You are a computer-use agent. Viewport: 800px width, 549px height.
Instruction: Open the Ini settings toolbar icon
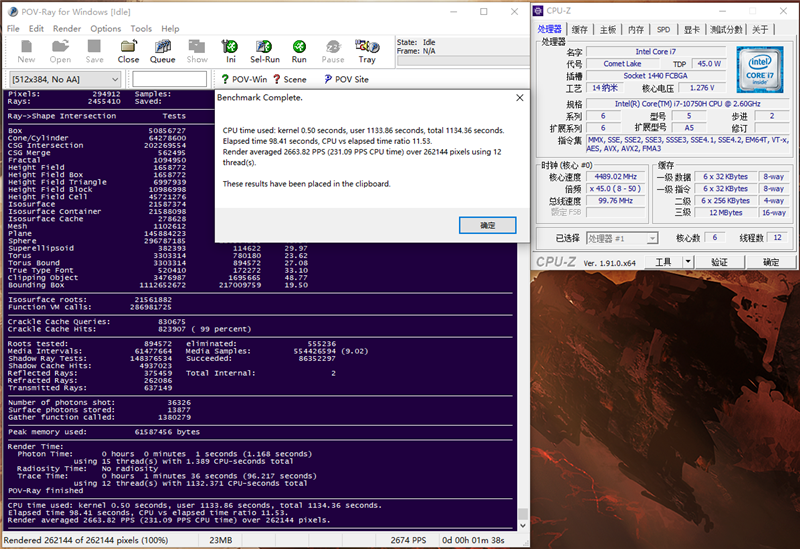click(231, 52)
